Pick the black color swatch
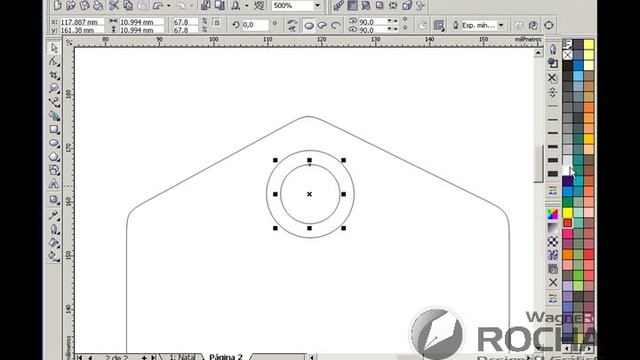The height and width of the screenshot is (360, 640). (x=567, y=65)
